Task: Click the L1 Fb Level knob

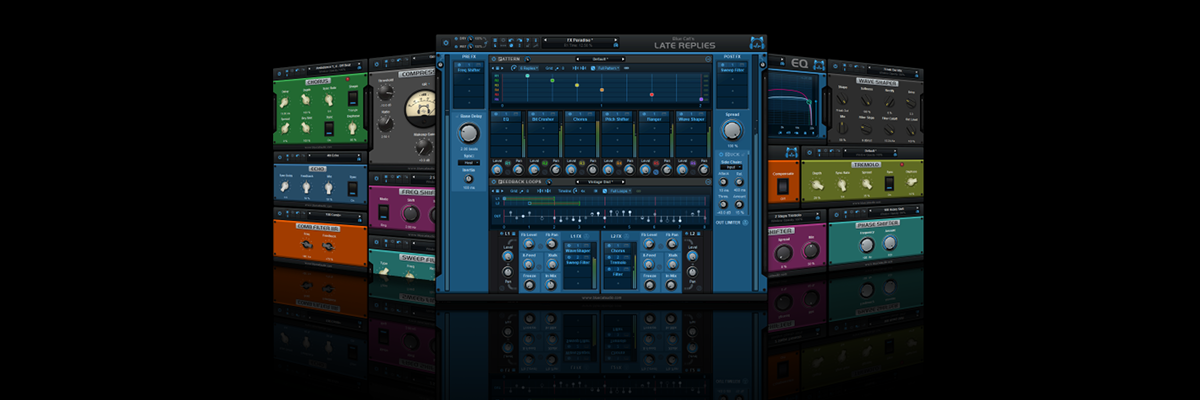Action: pyautogui.click(x=529, y=244)
